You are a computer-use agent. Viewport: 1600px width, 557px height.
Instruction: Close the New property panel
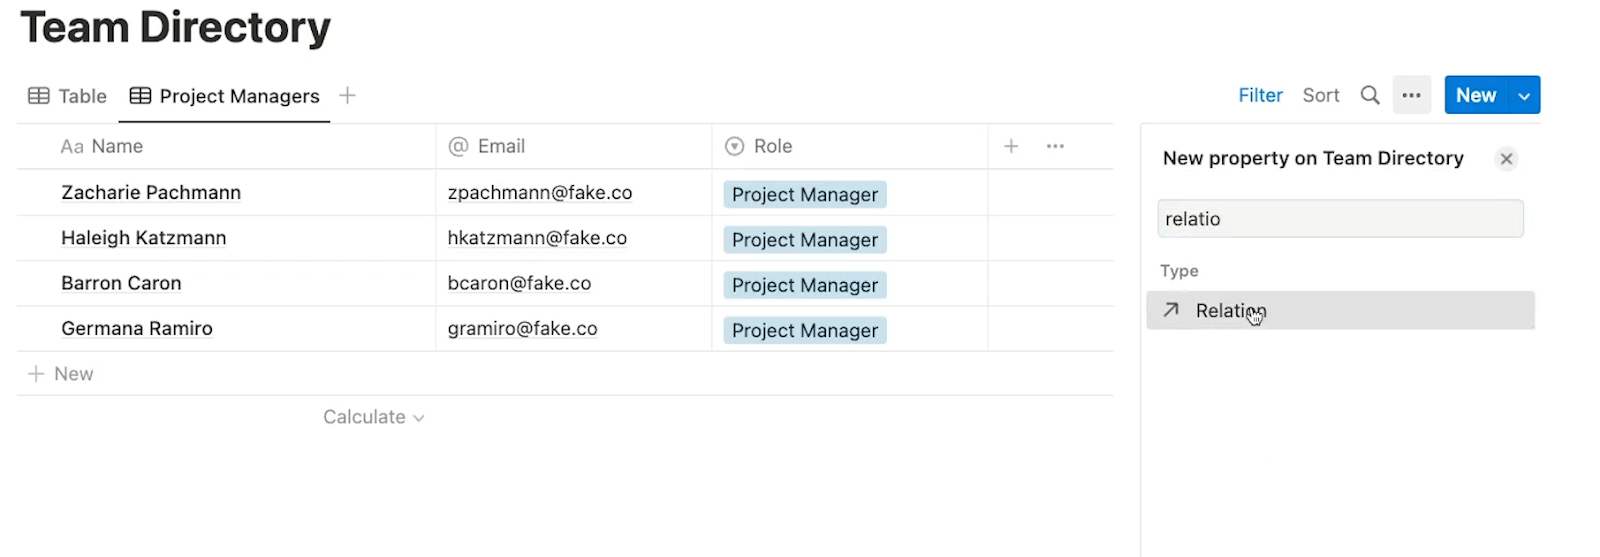tap(1506, 159)
